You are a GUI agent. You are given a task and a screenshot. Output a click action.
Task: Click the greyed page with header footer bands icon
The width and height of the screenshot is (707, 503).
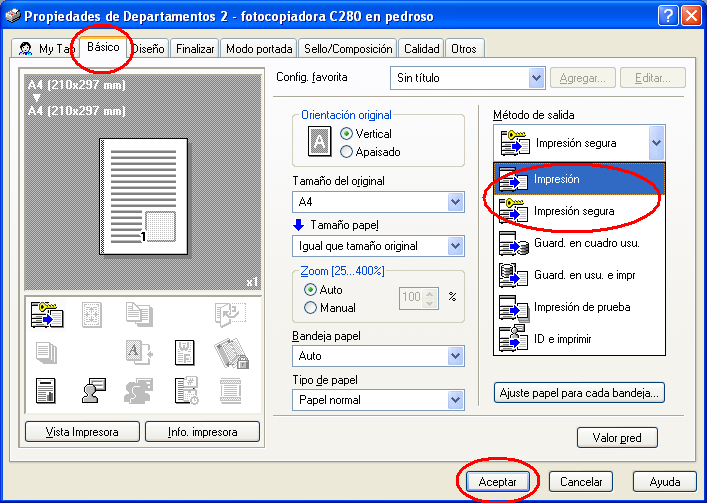coord(230,390)
